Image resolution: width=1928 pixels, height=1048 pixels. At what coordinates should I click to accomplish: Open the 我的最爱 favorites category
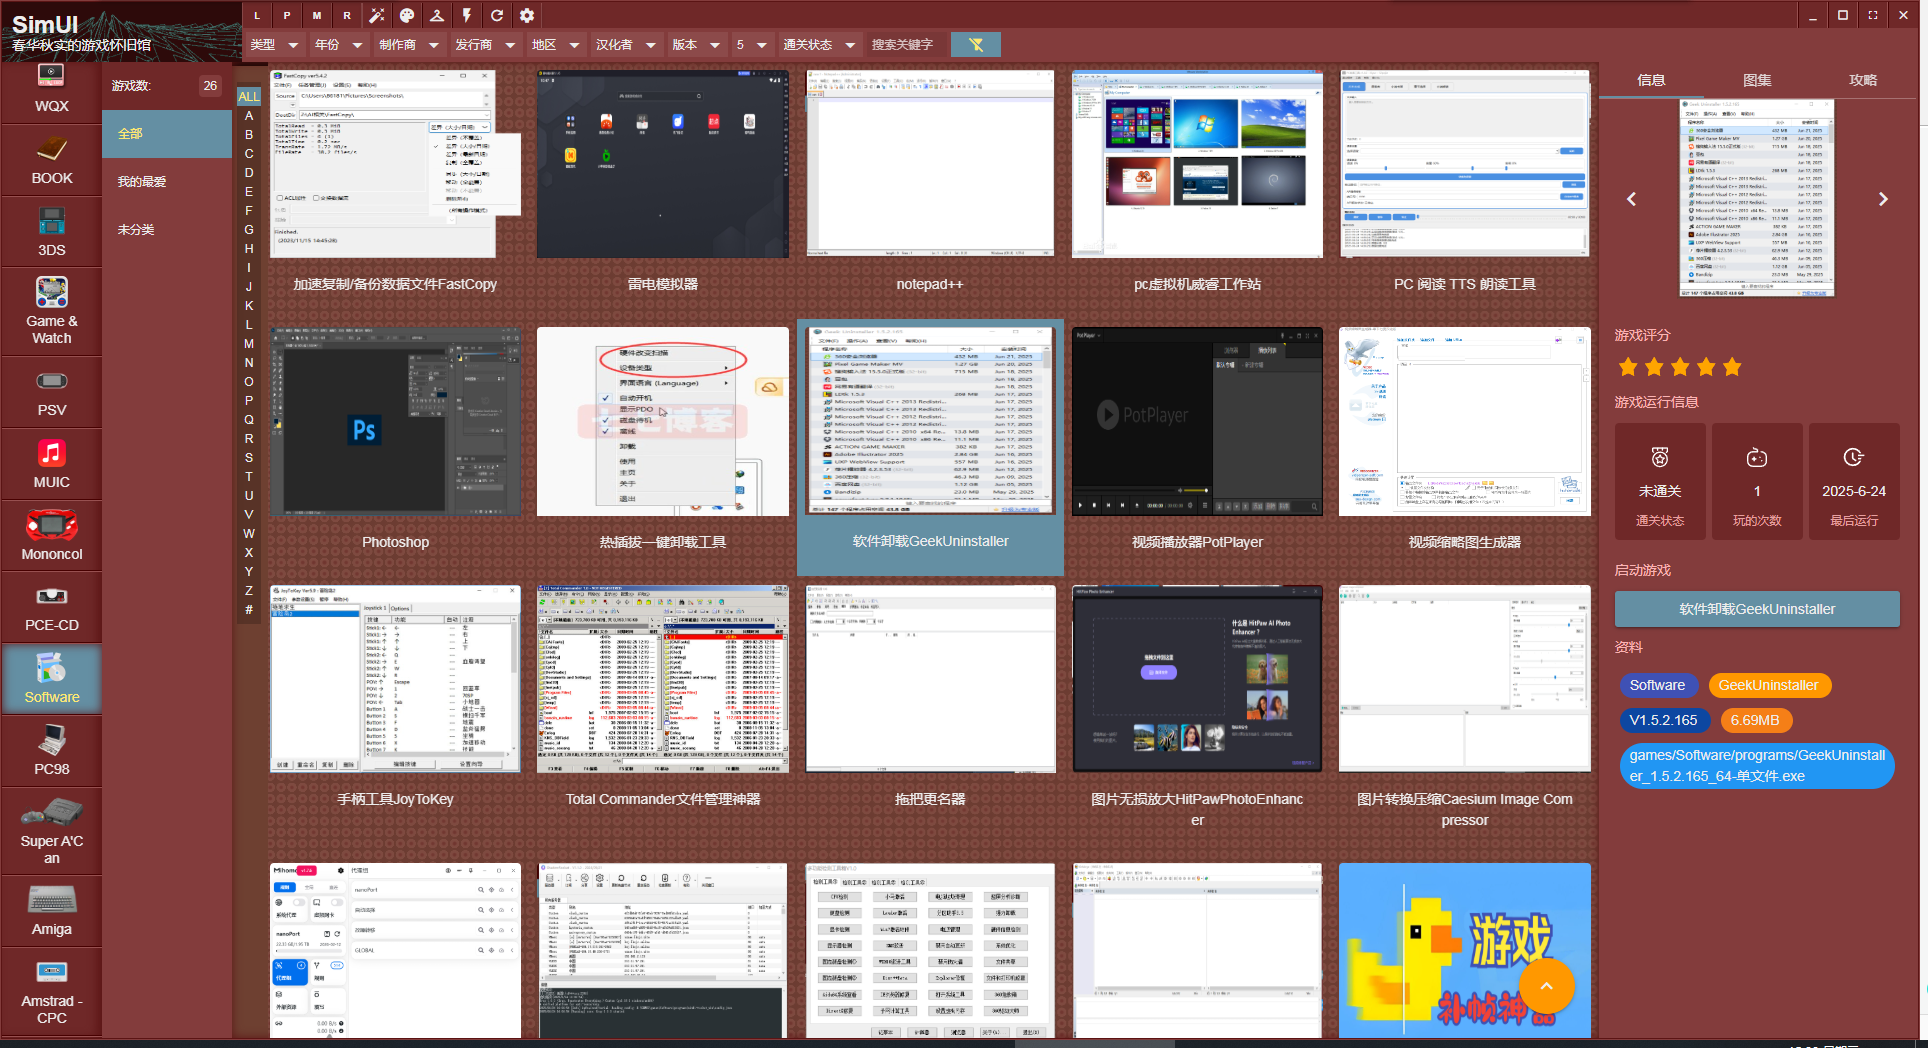tap(166, 181)
